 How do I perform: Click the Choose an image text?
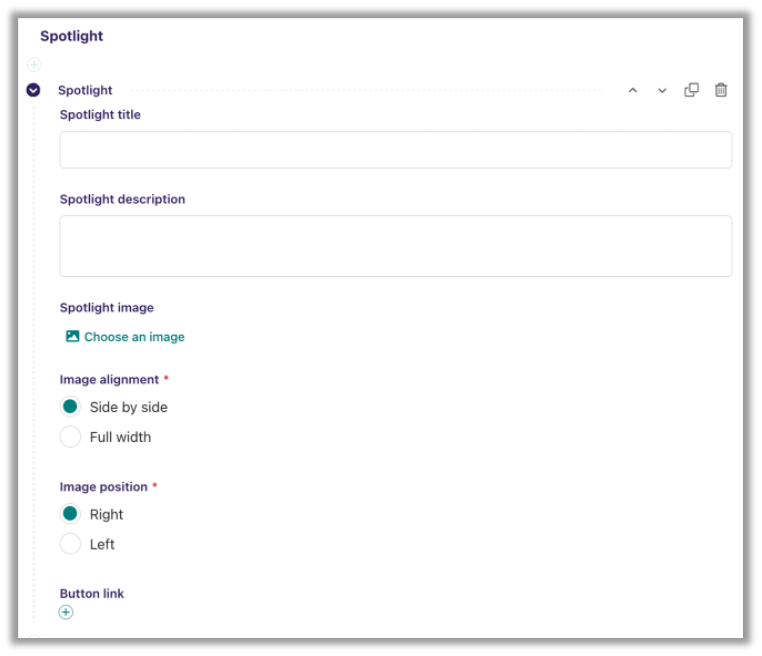[134, 337]
